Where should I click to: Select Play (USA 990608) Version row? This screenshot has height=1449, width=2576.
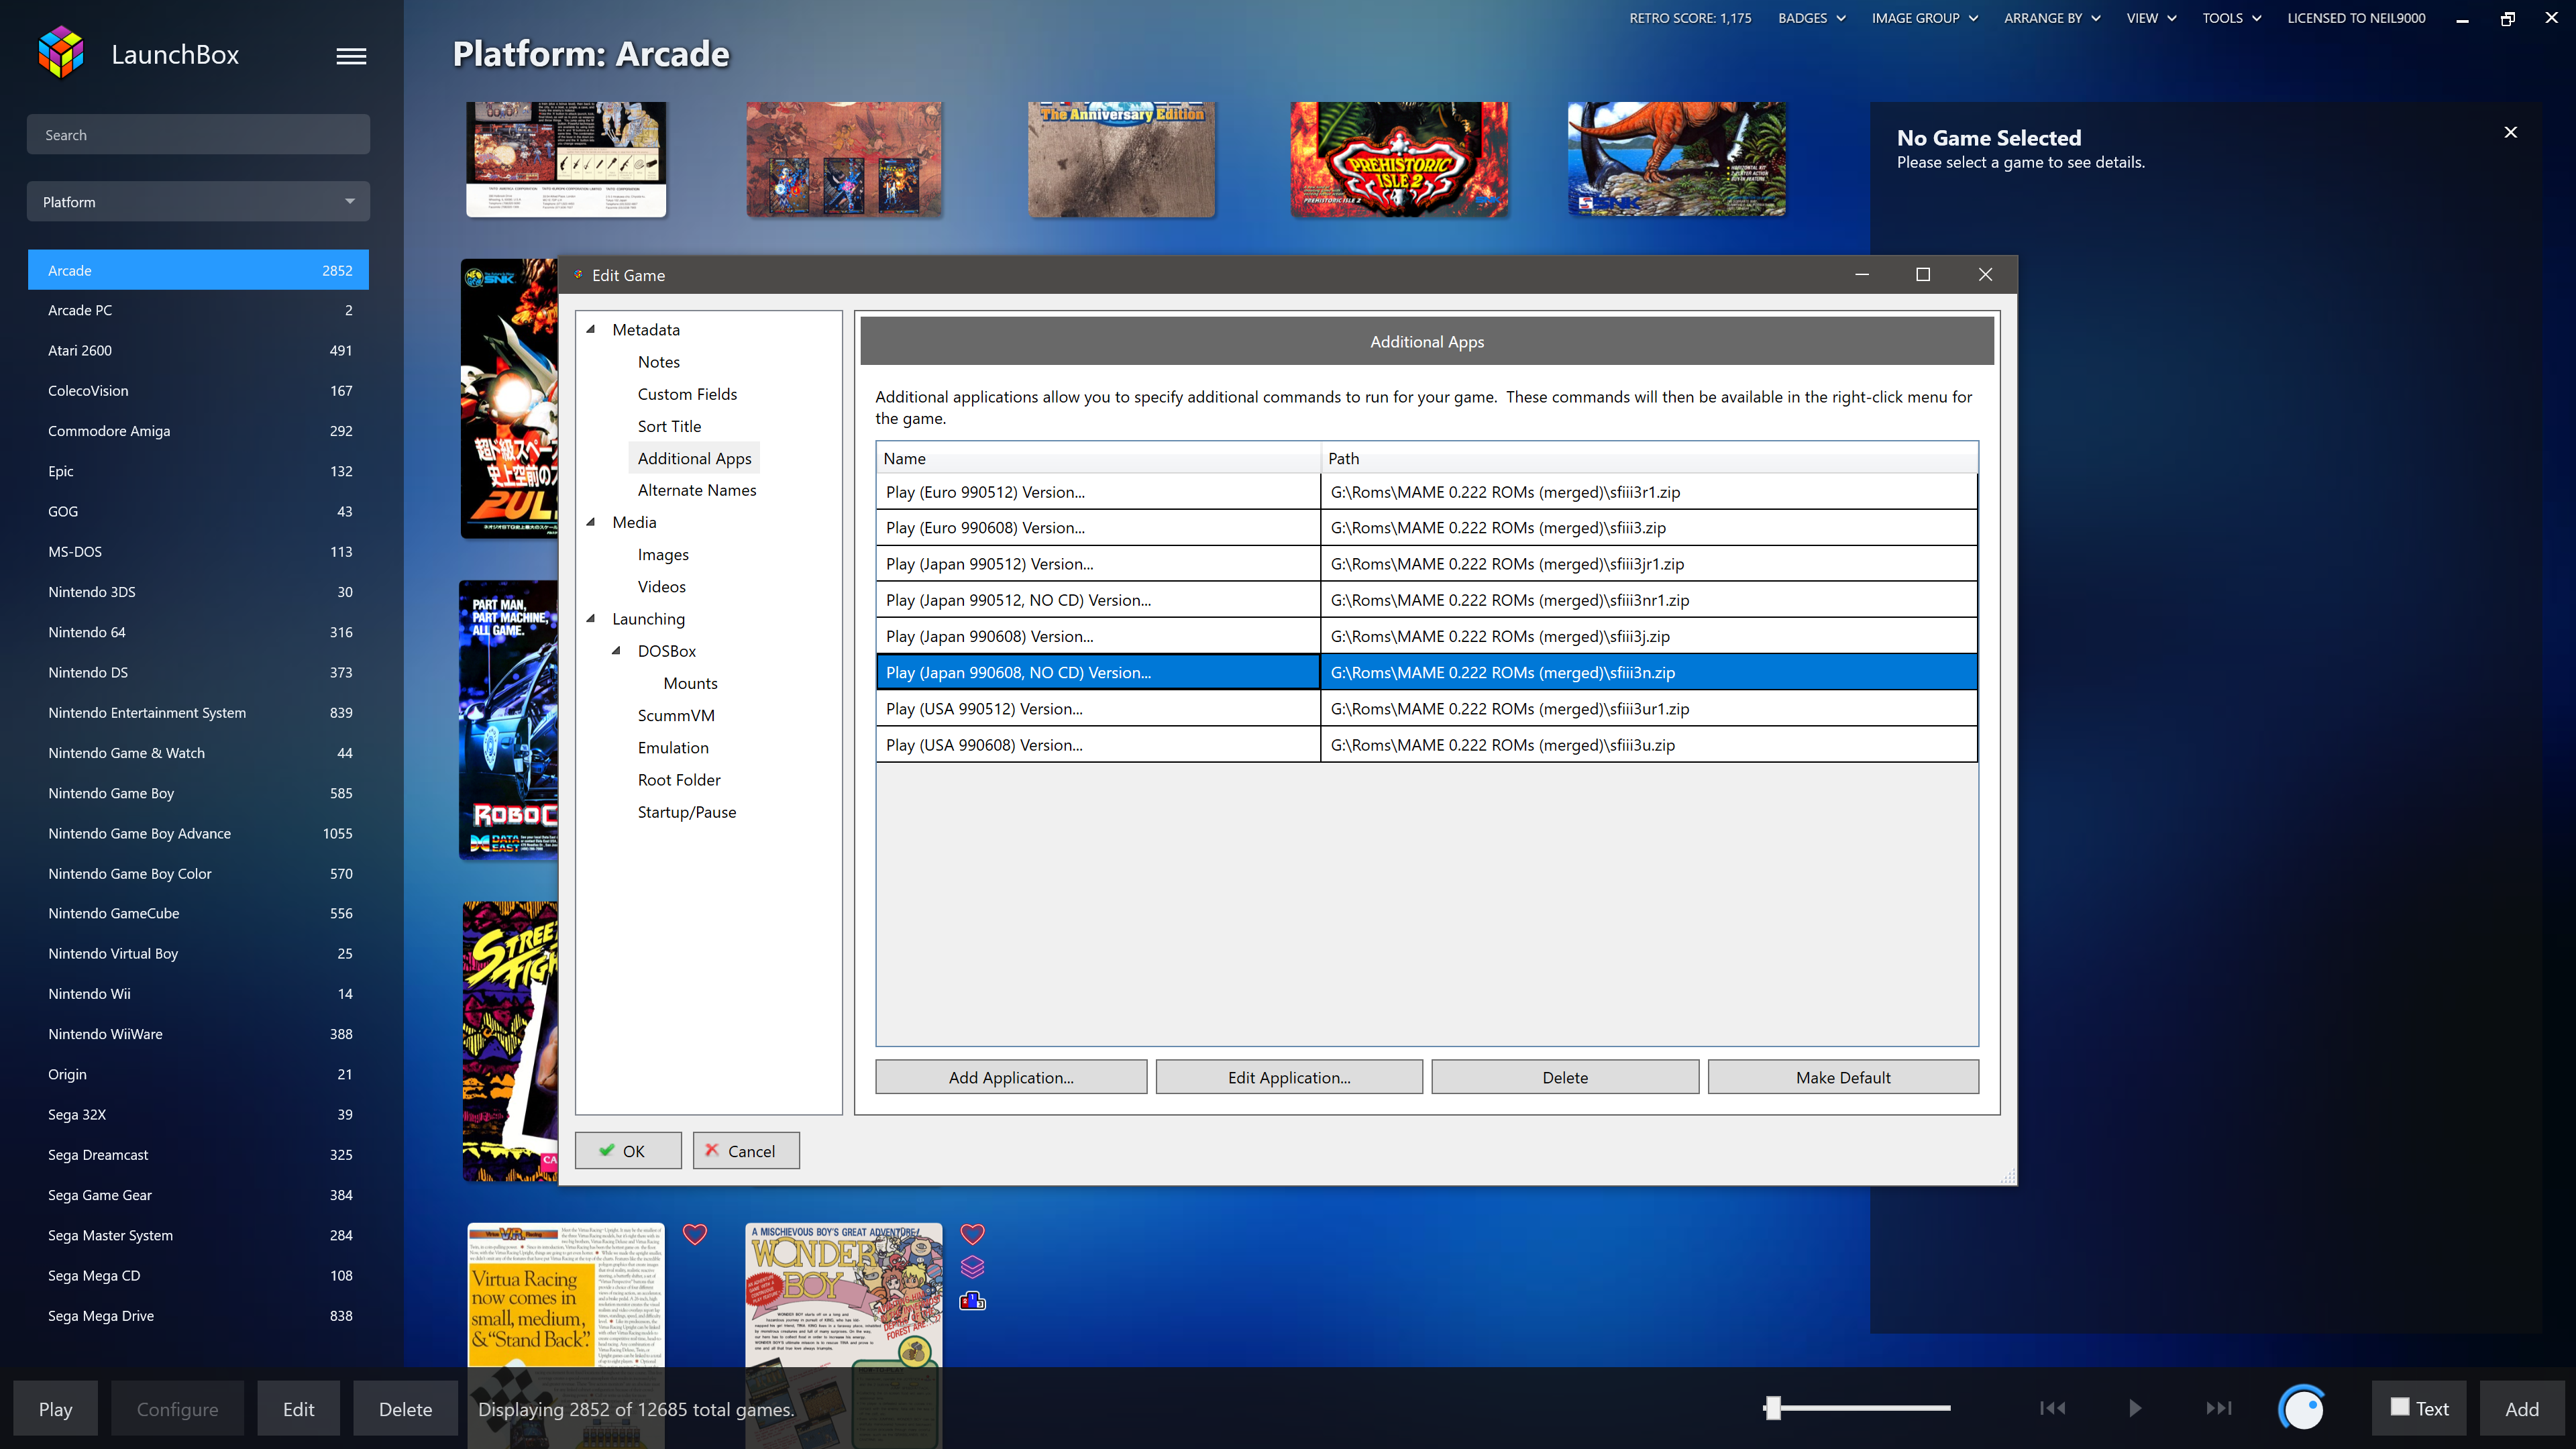click(x=1427, y=744)
